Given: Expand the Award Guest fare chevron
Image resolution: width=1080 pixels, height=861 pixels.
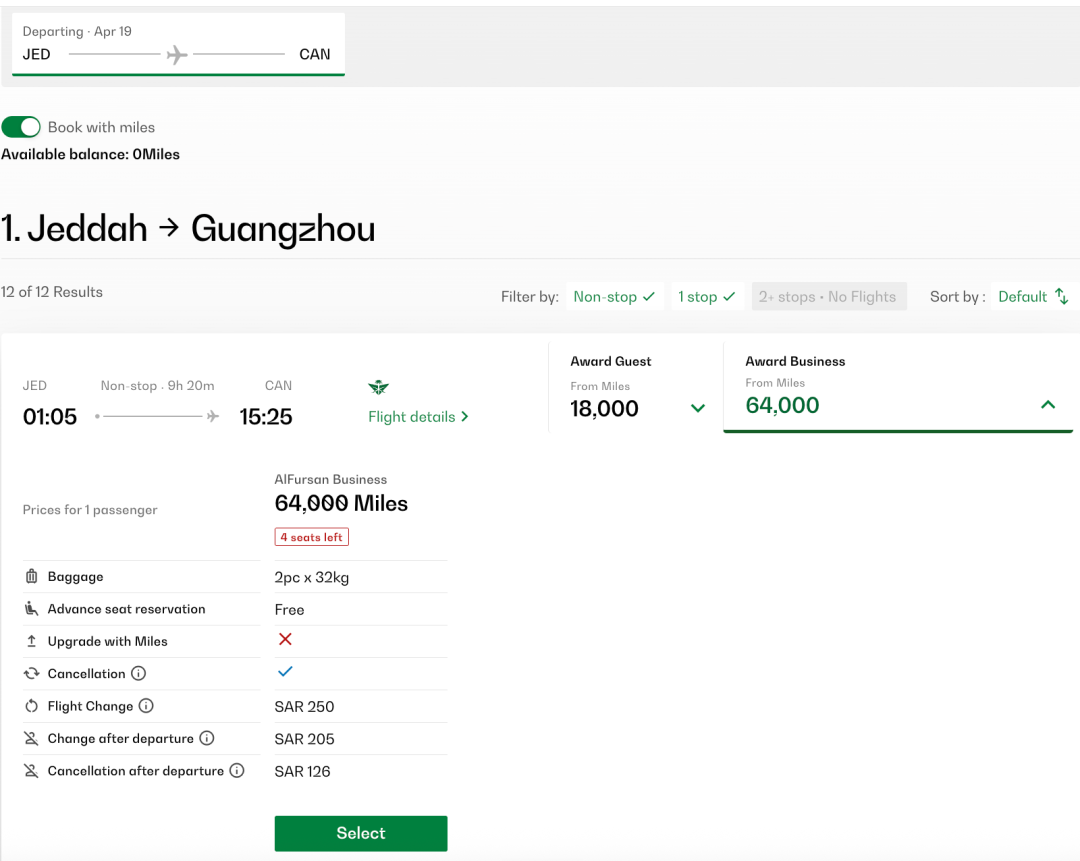Looking at the screenshot, I should click(x=698, y=408).
